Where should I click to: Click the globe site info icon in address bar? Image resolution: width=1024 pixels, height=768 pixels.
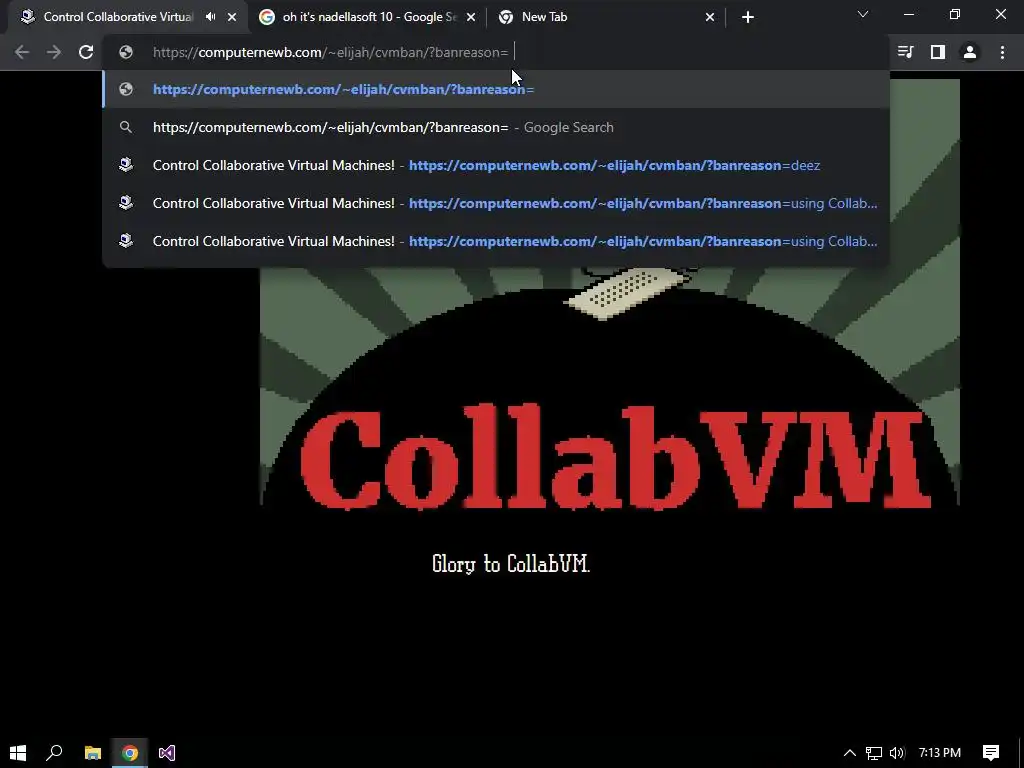(x=126, y=52)
